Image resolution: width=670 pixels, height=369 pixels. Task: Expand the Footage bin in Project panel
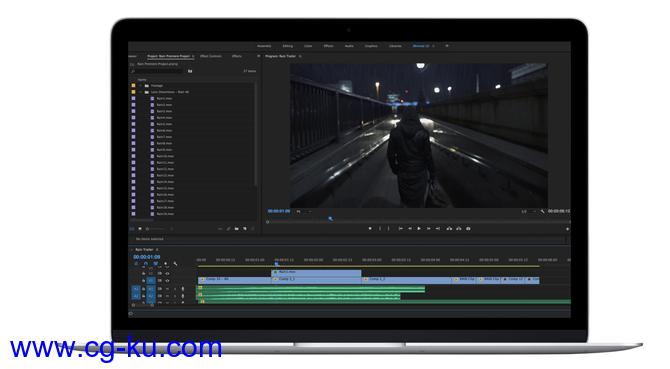[141, 85]
